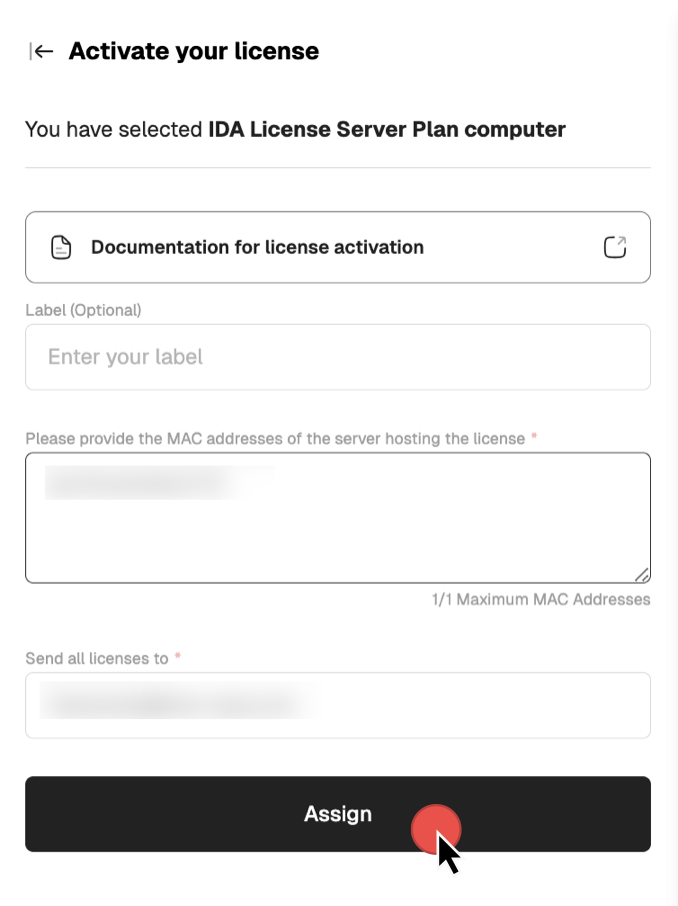Viewport: 678px width, 906px height.
Task: Click the red asterisk after Send all licenses to
Action: click(178, 657)
